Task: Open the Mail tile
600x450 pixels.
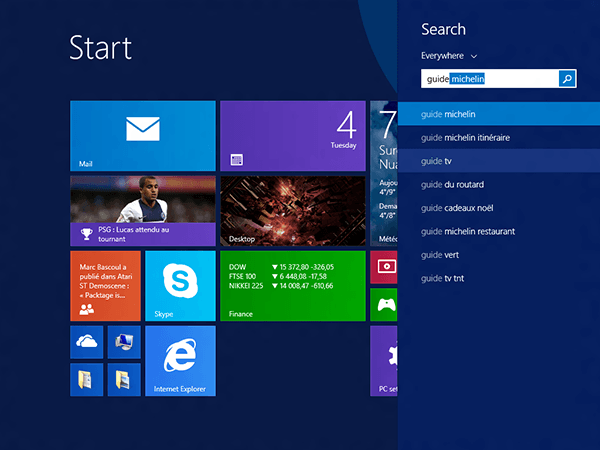Action: pos(143,136)
